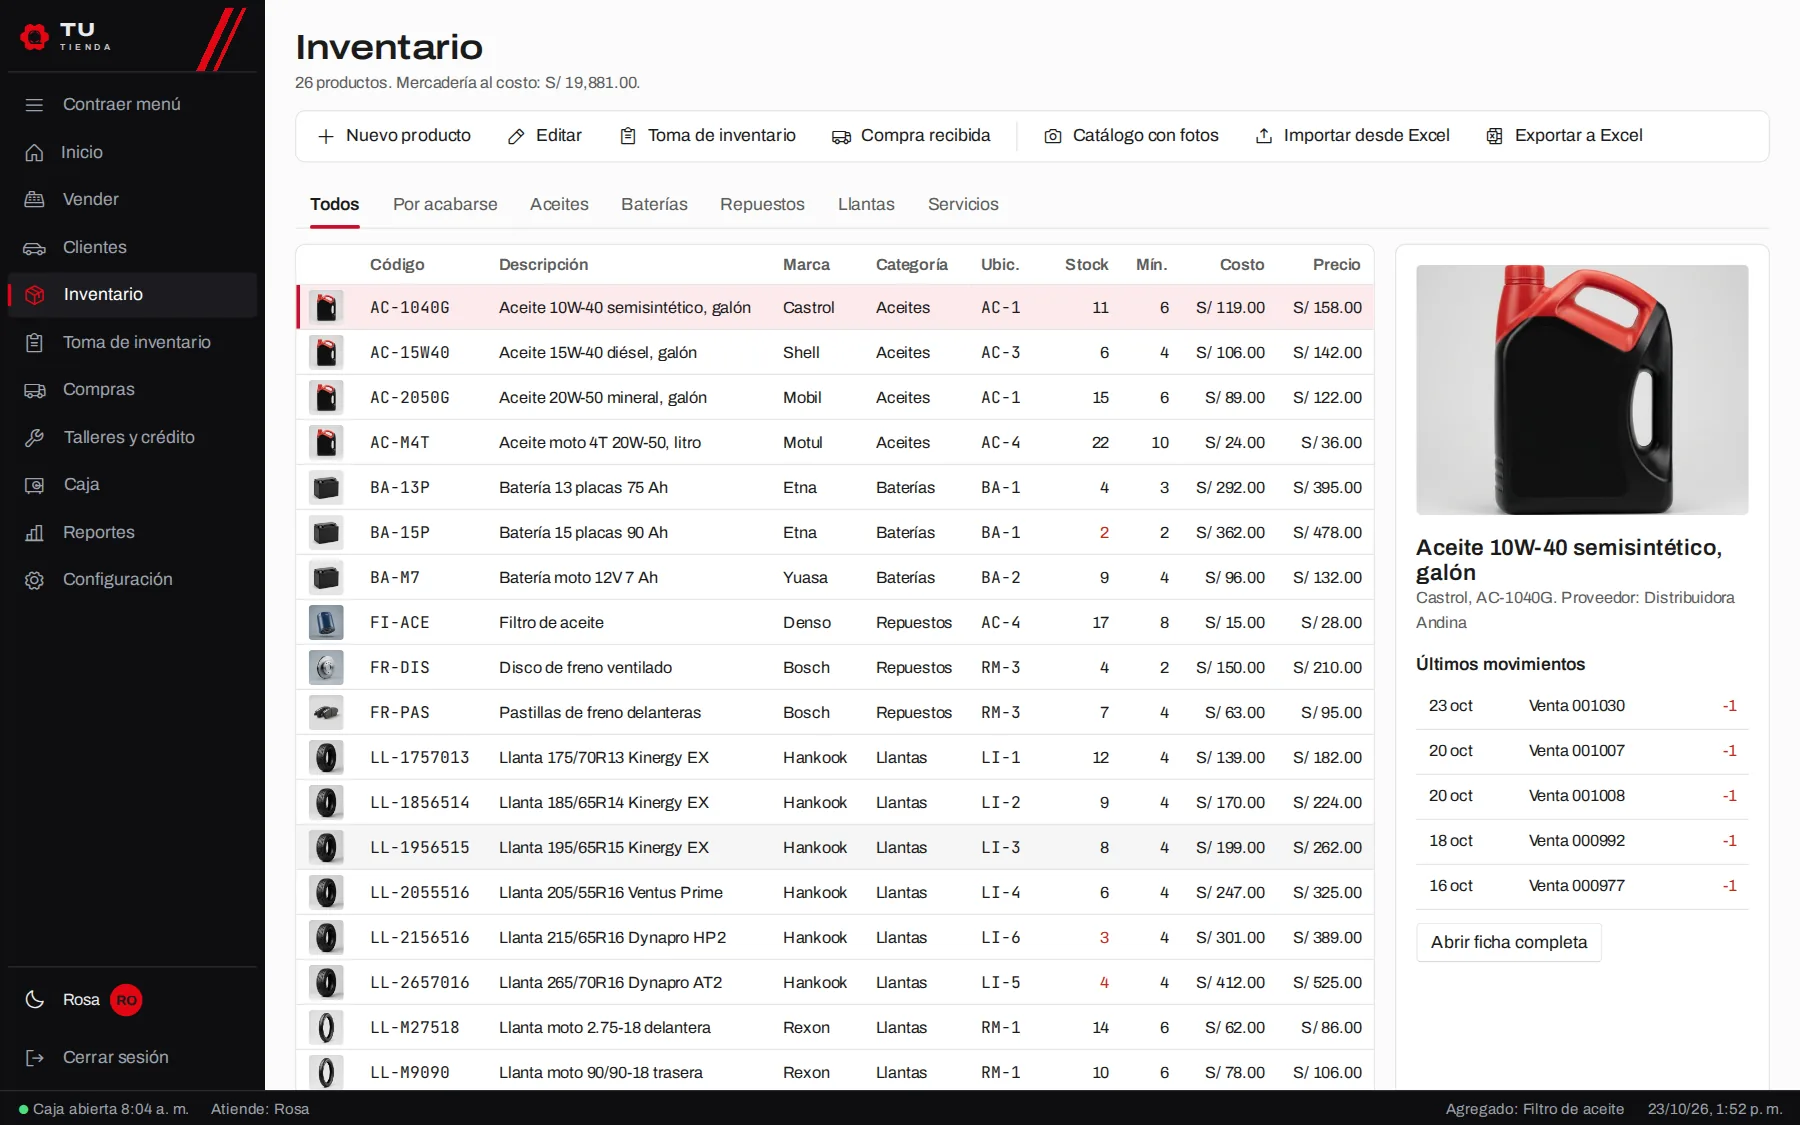Image resolution: width=1800 pixels, height=1125 pixels.
Task: Open the Baterías tab
Action: click(x=654, y=204)
